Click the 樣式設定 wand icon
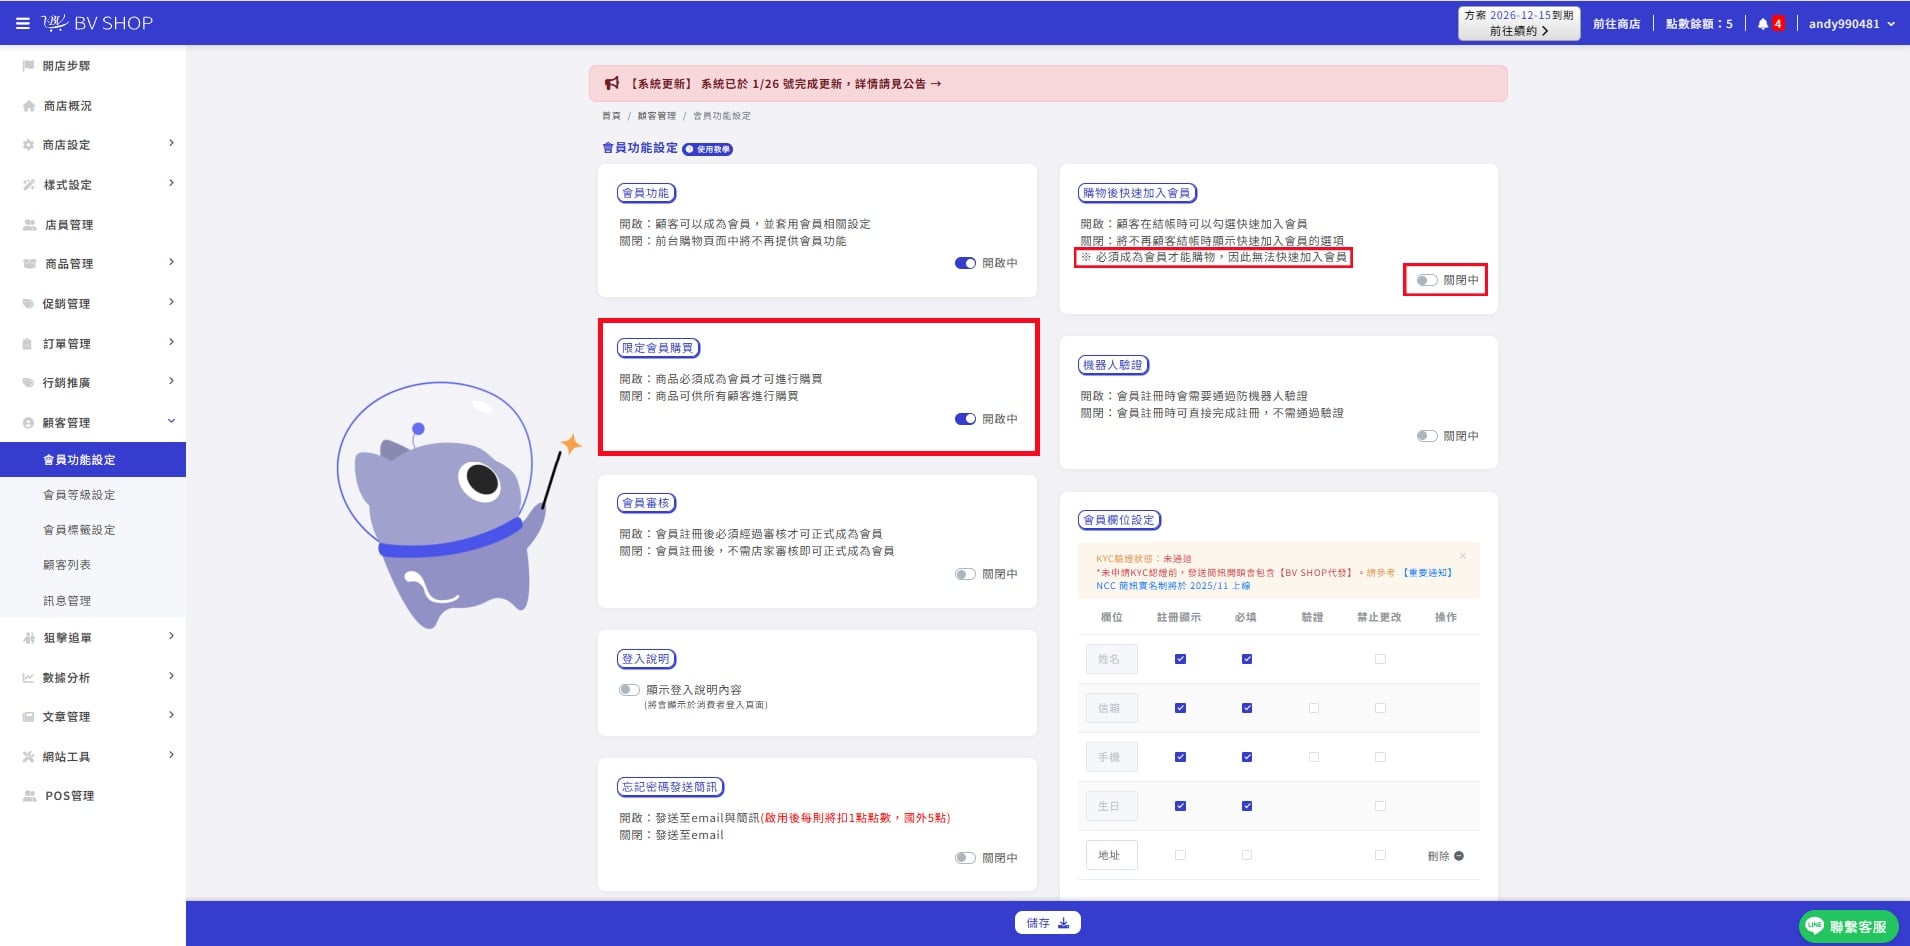Image resolution: width=1910 pixels, height=946 pixels. click(x=29, y=185)
